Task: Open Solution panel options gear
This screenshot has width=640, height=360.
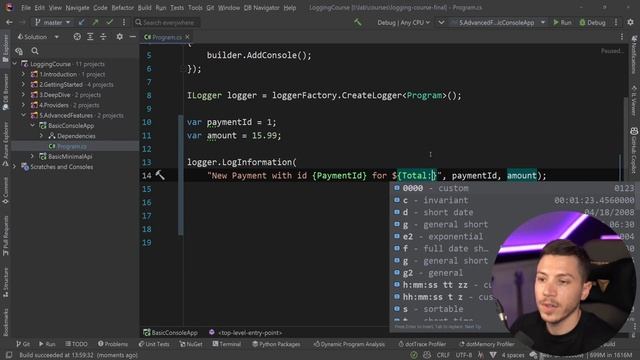Action: [x=119, y=37]
